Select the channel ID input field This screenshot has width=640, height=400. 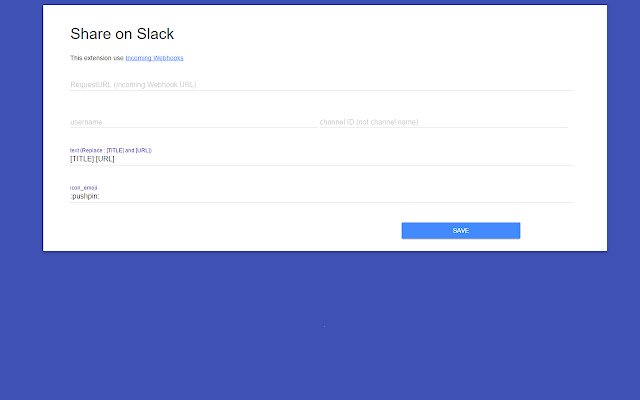click(x=444, y=122)
